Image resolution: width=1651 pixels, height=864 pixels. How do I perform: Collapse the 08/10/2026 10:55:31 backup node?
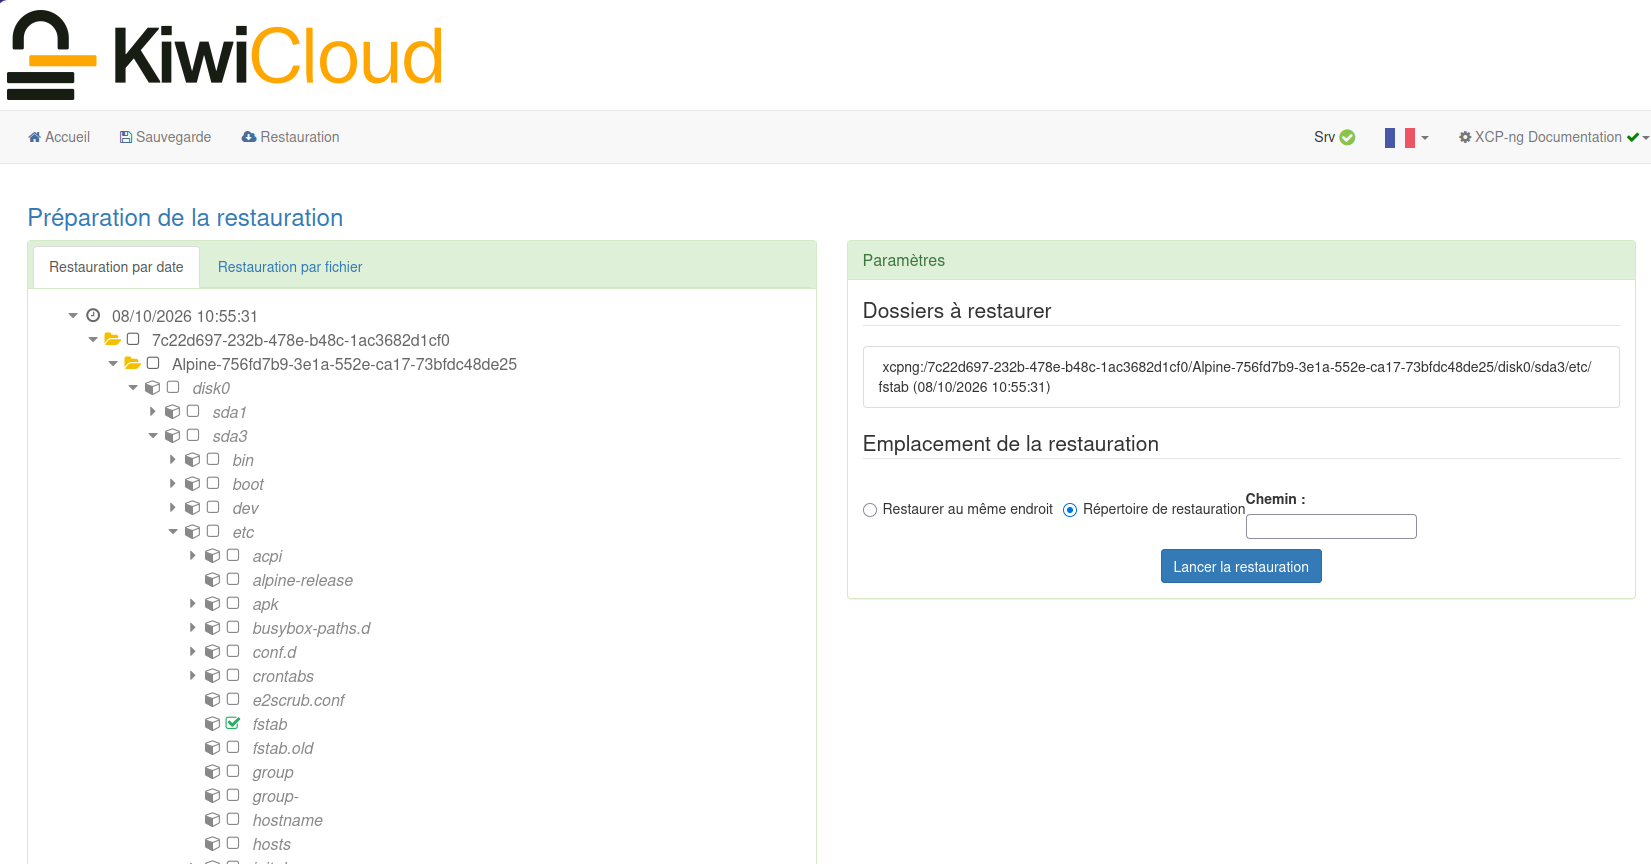(73, 315)
